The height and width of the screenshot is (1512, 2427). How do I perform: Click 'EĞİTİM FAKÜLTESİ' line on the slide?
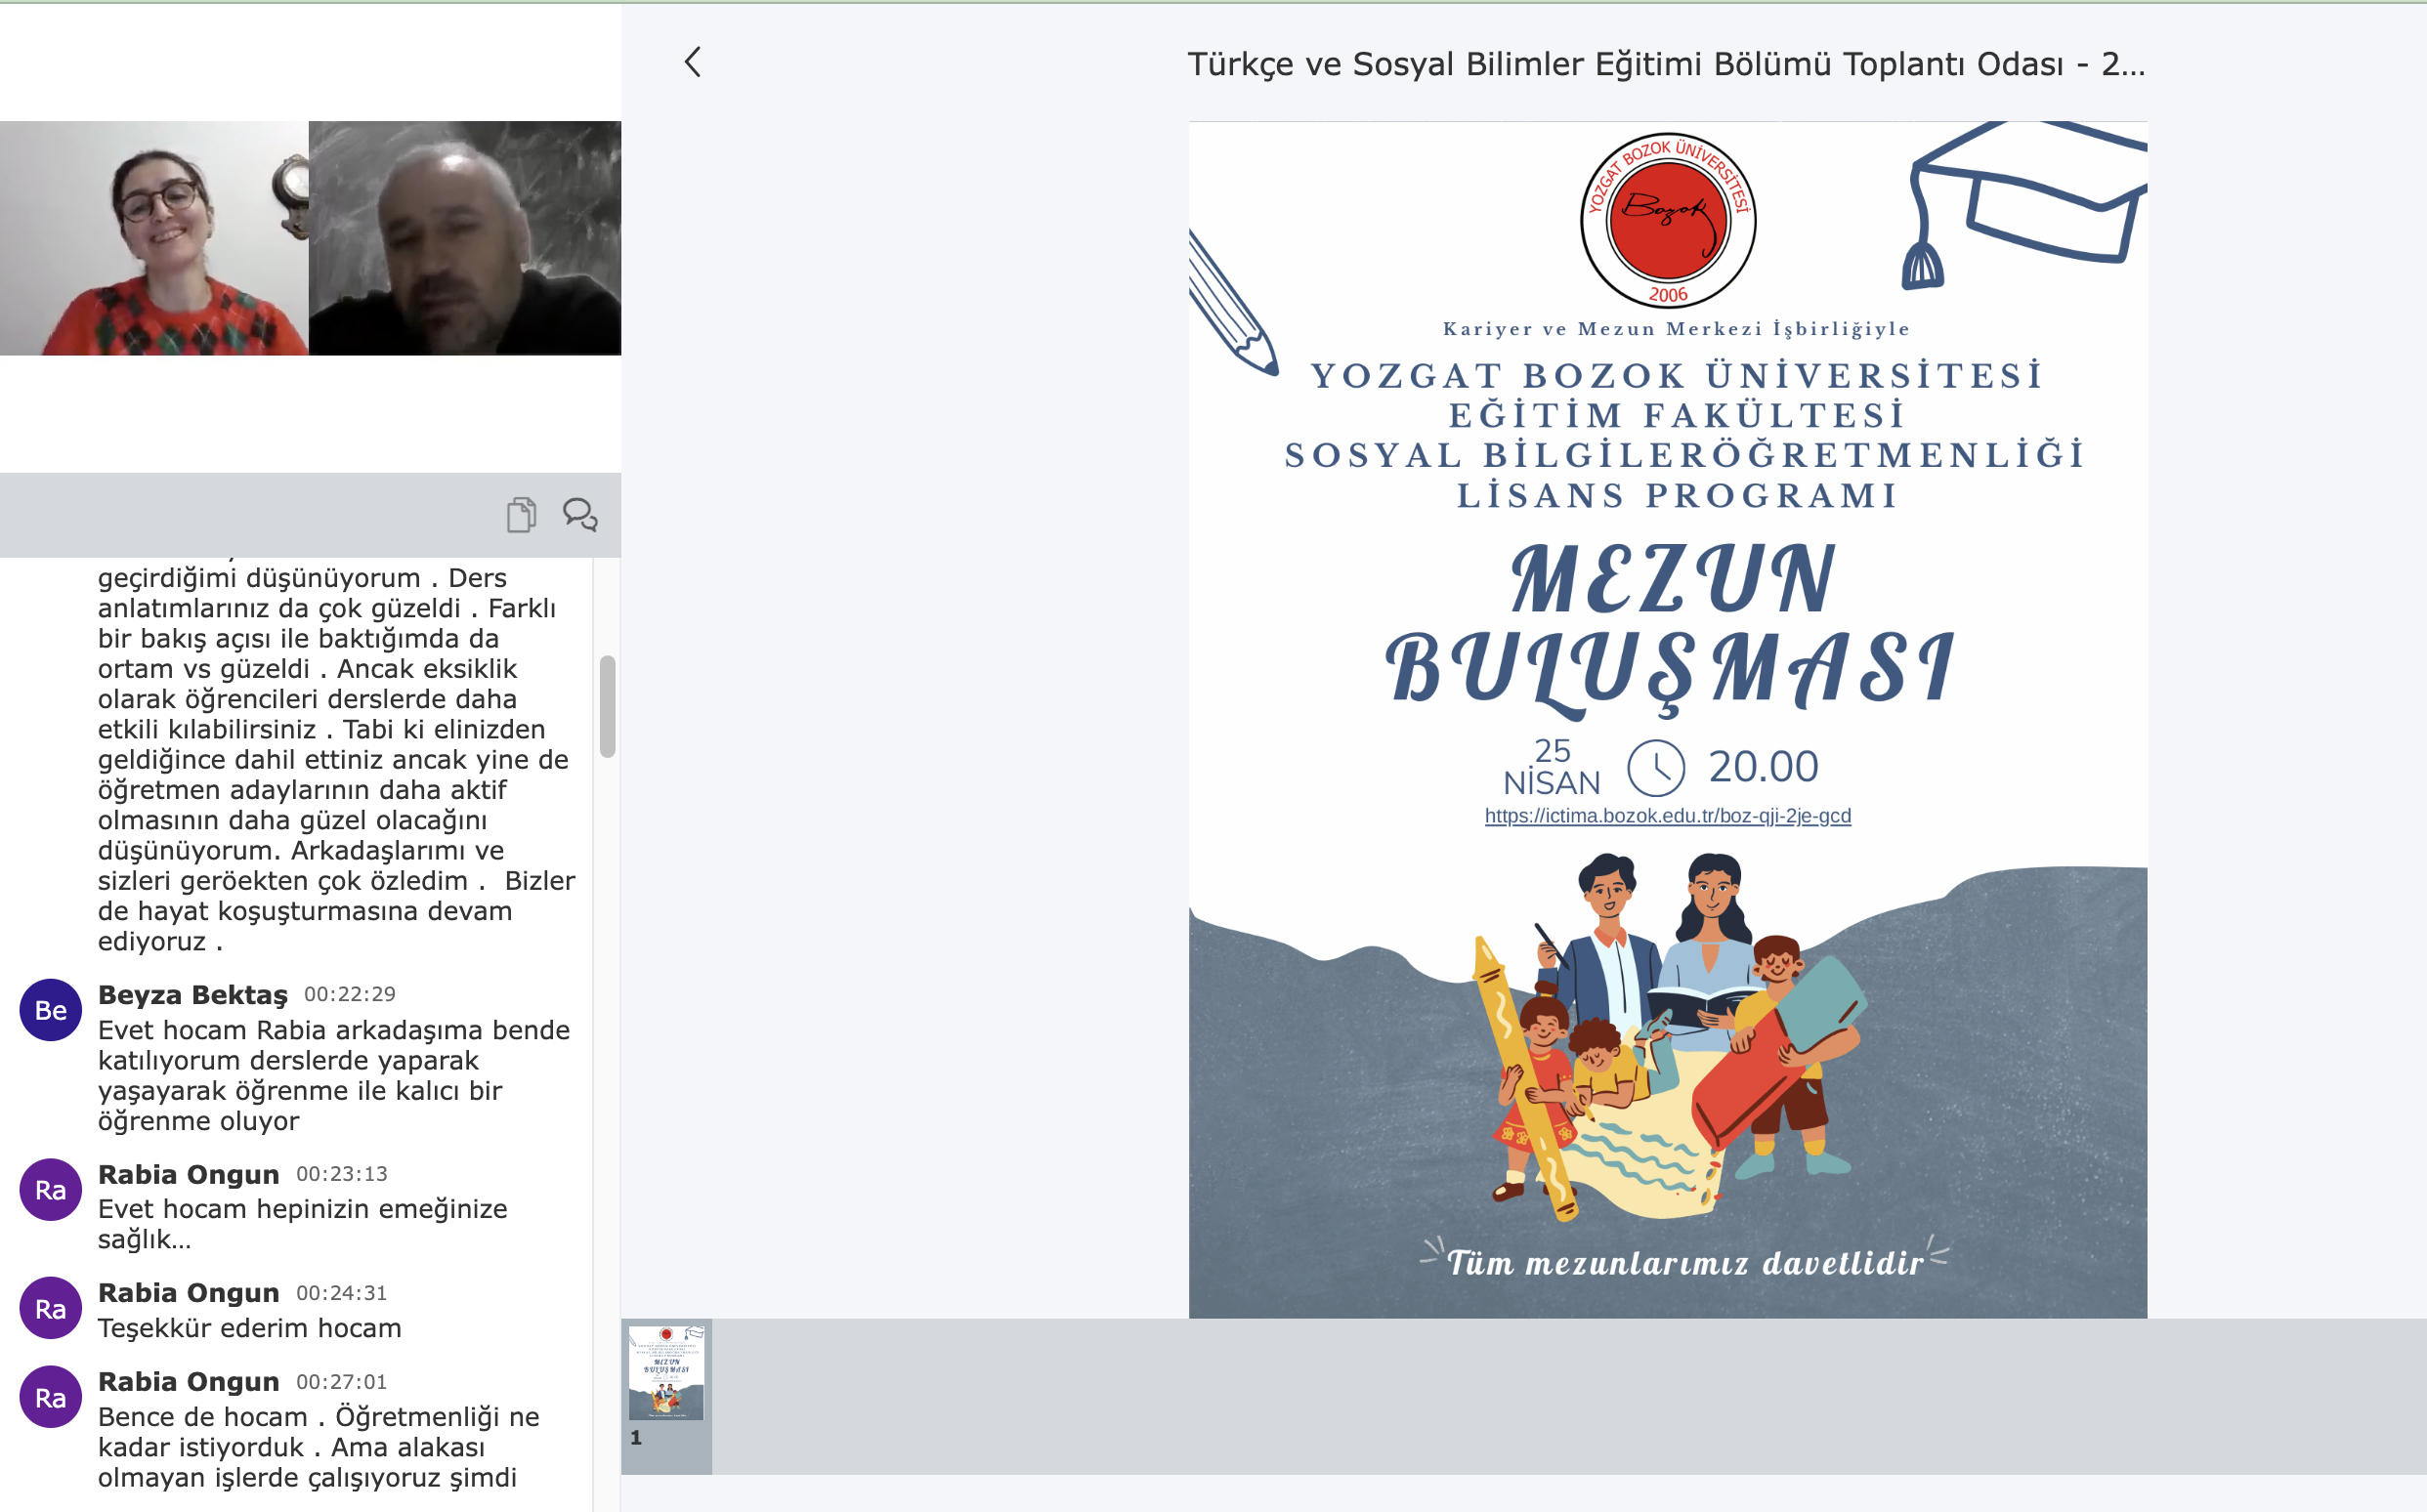[x=1677, y=416]
